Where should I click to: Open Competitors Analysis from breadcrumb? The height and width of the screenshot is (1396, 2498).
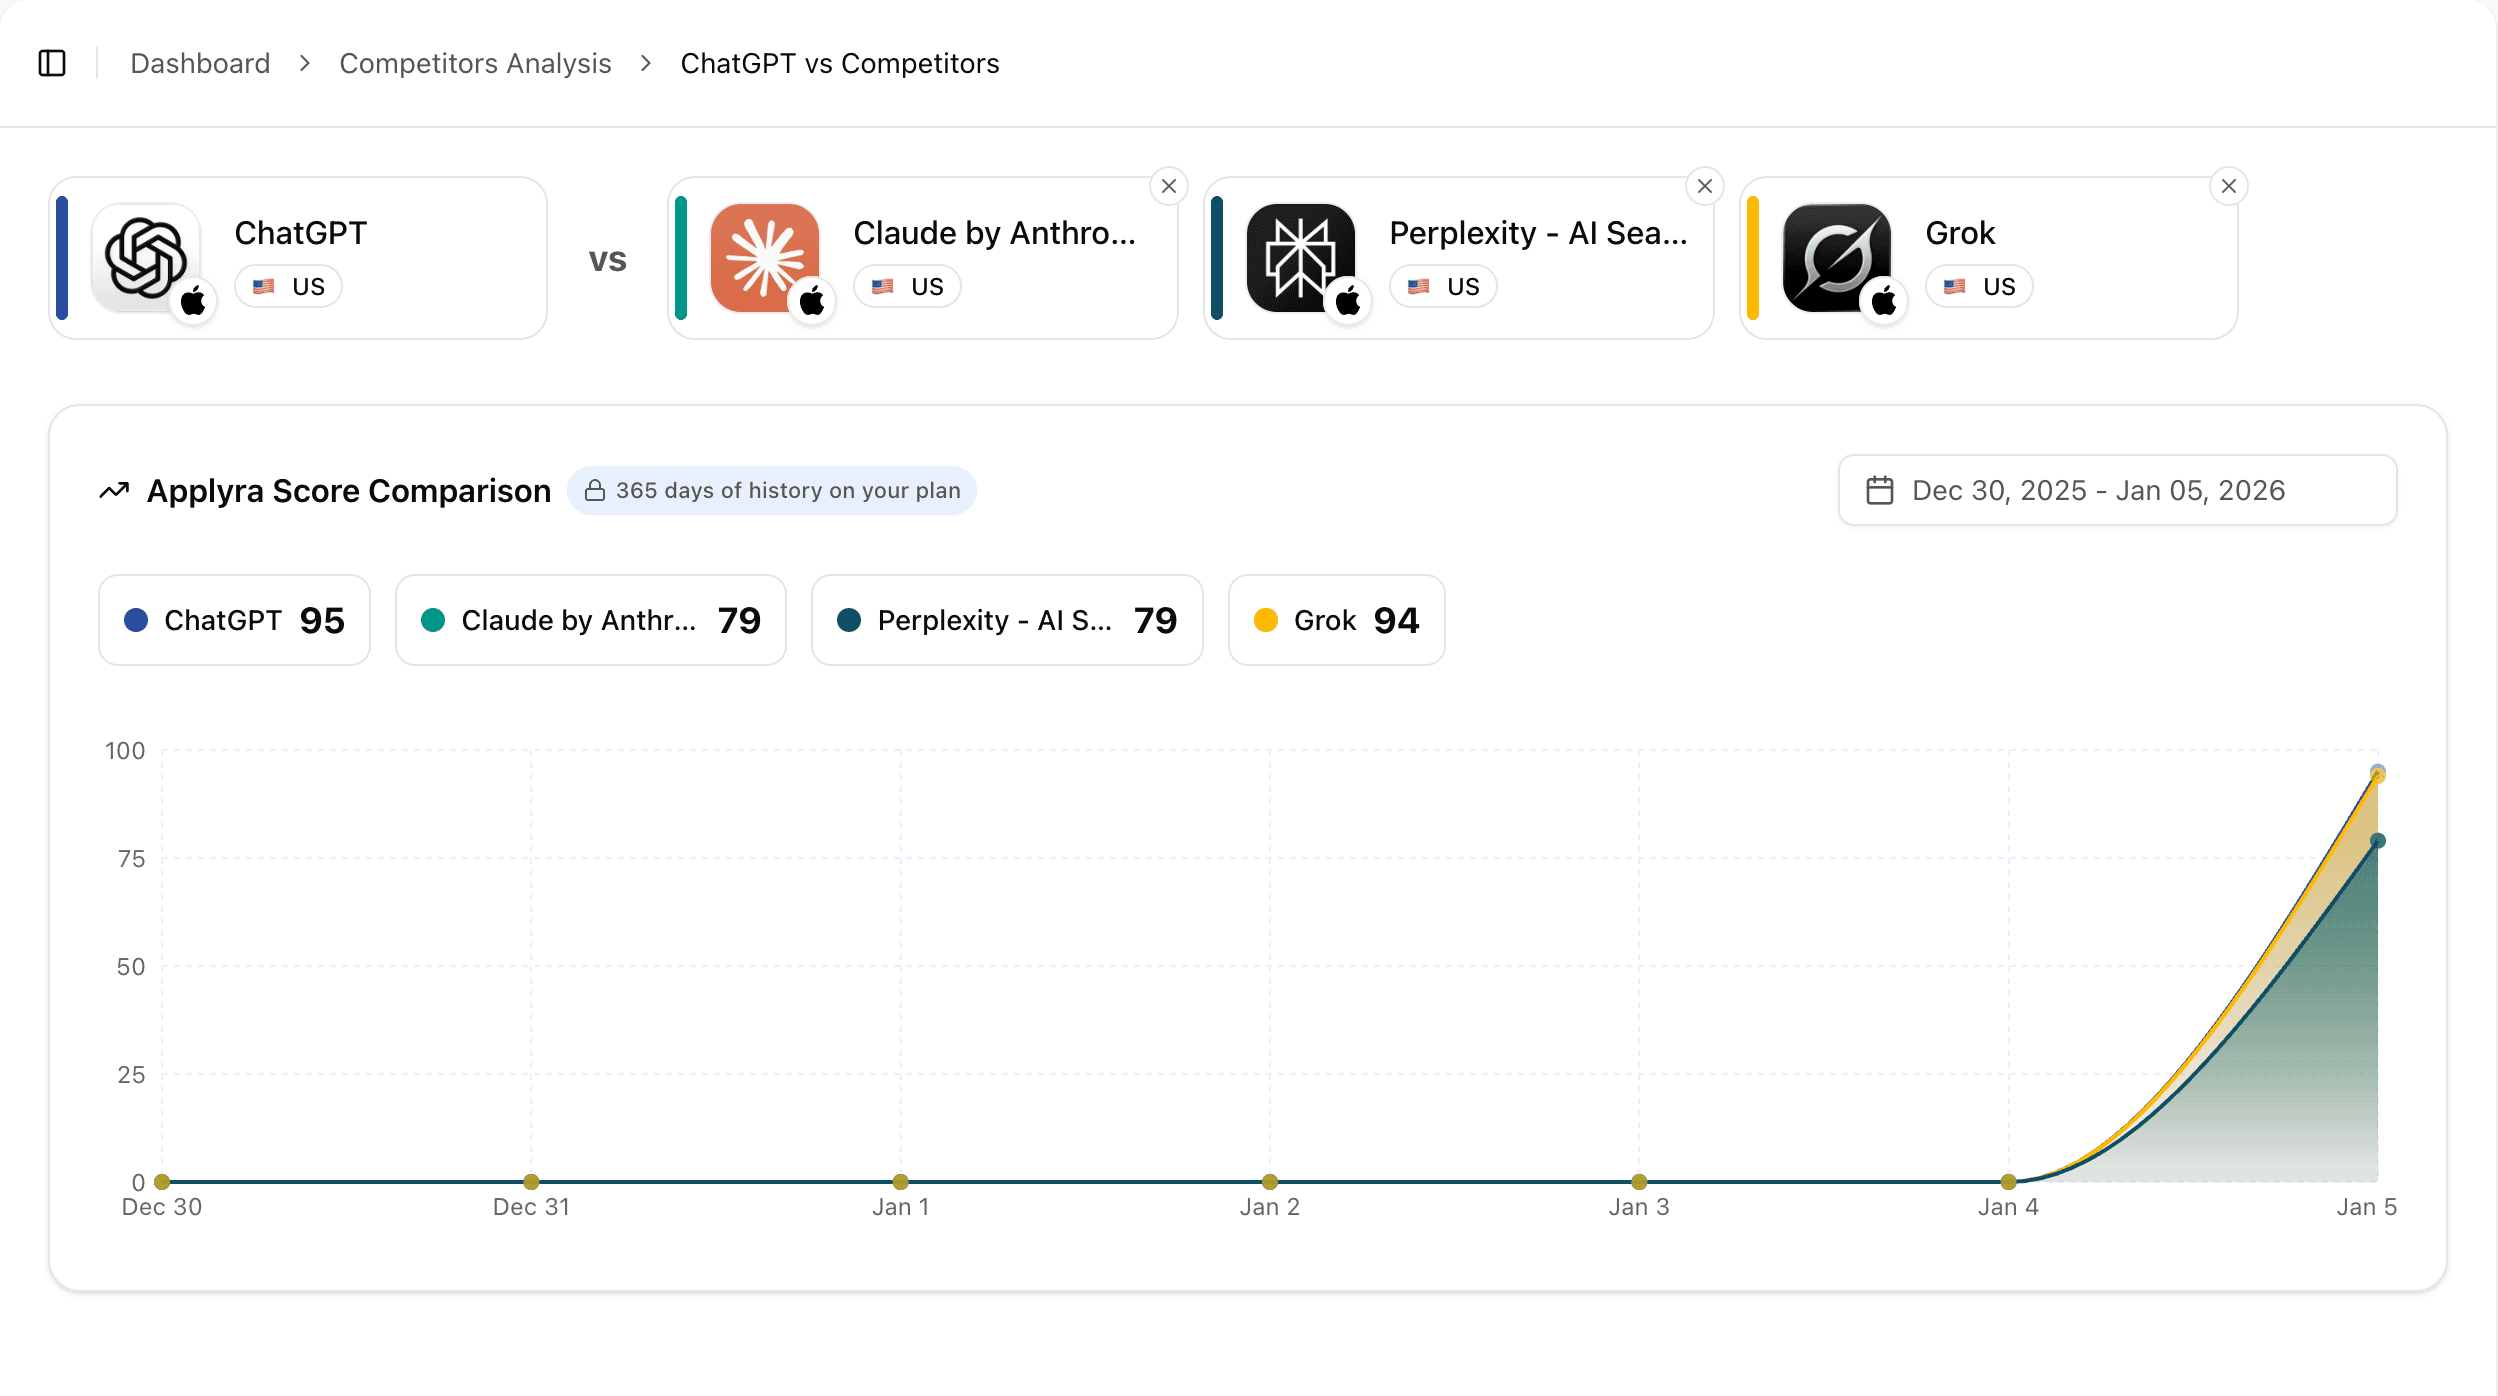coord(475,62)
